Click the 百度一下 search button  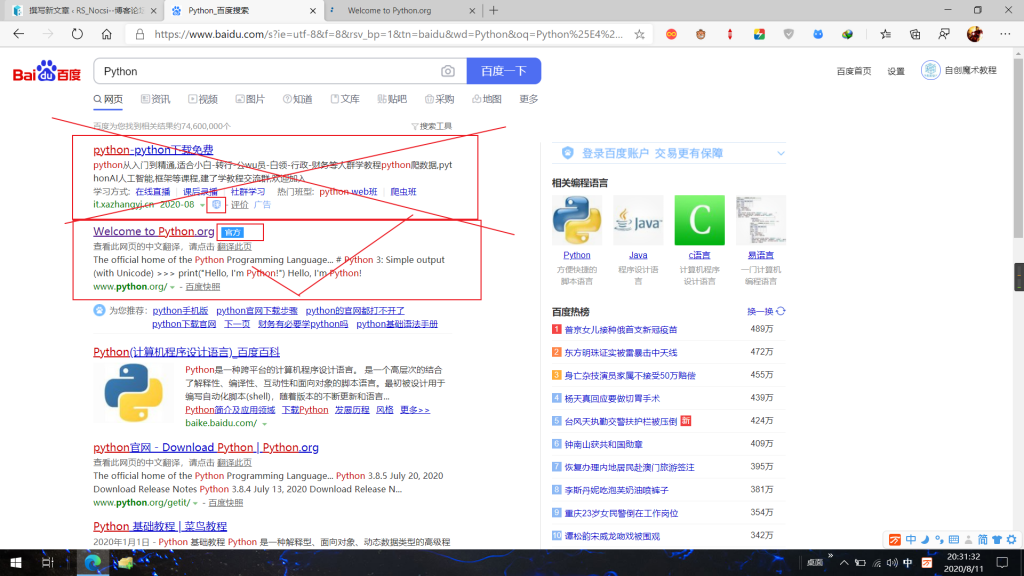pyautogui.click(x=504, y=71)
